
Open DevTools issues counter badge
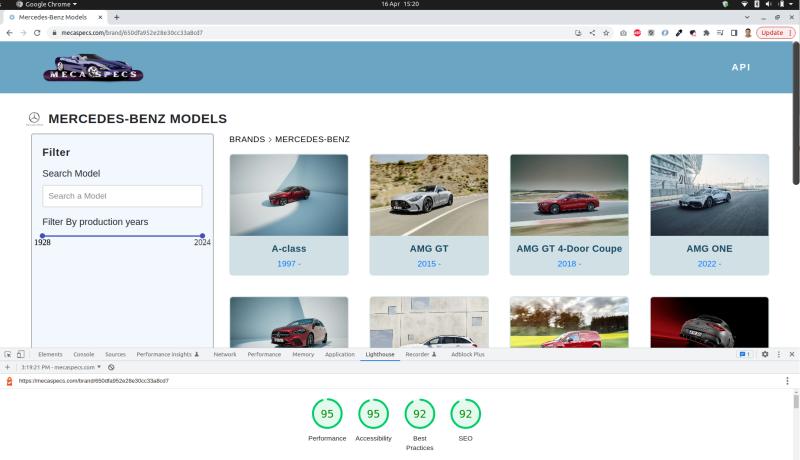click(x=744, y=354)
